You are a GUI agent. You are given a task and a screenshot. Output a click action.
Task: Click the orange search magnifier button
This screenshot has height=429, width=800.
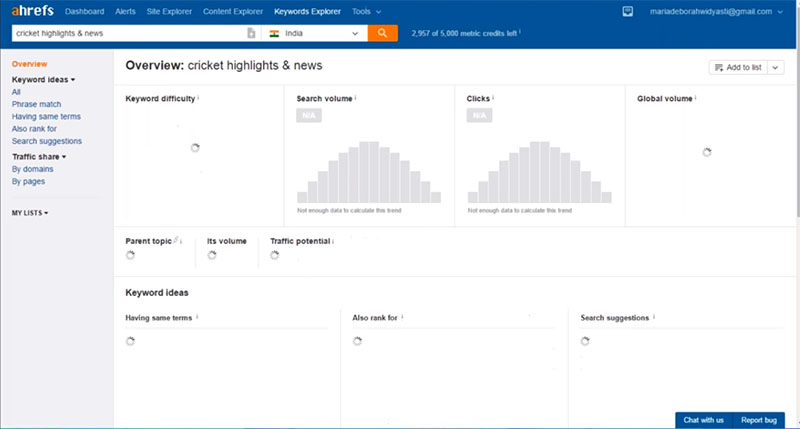tap(382, 33)
